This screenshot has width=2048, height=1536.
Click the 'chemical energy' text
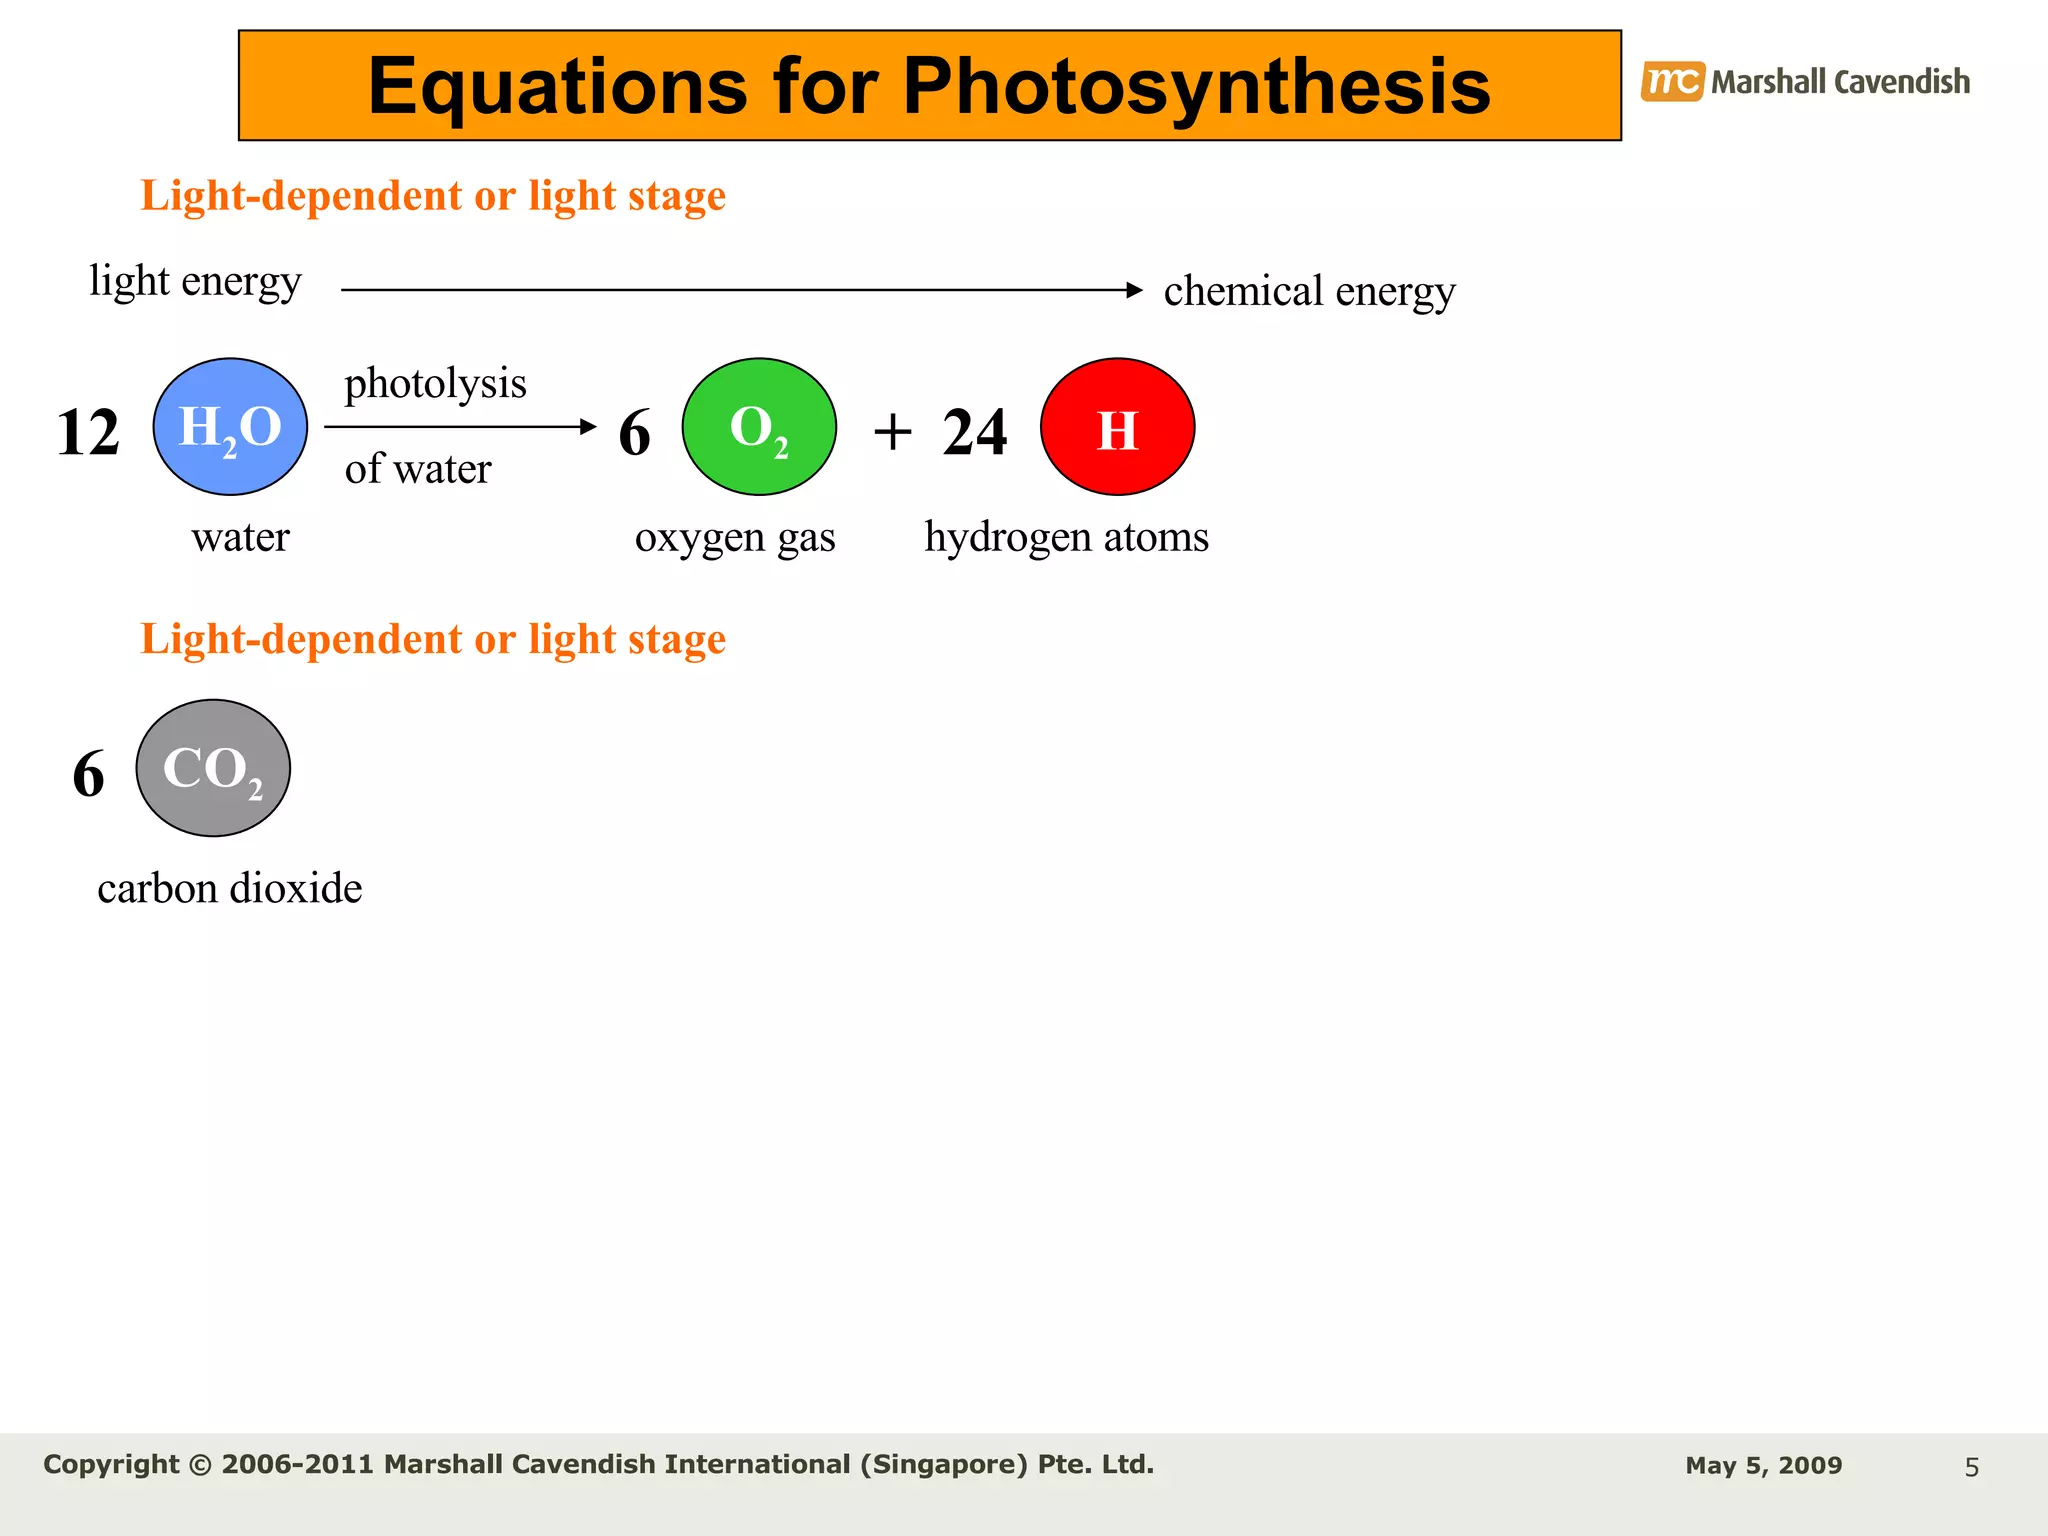pyautogui.click(x=1309, y=291)
